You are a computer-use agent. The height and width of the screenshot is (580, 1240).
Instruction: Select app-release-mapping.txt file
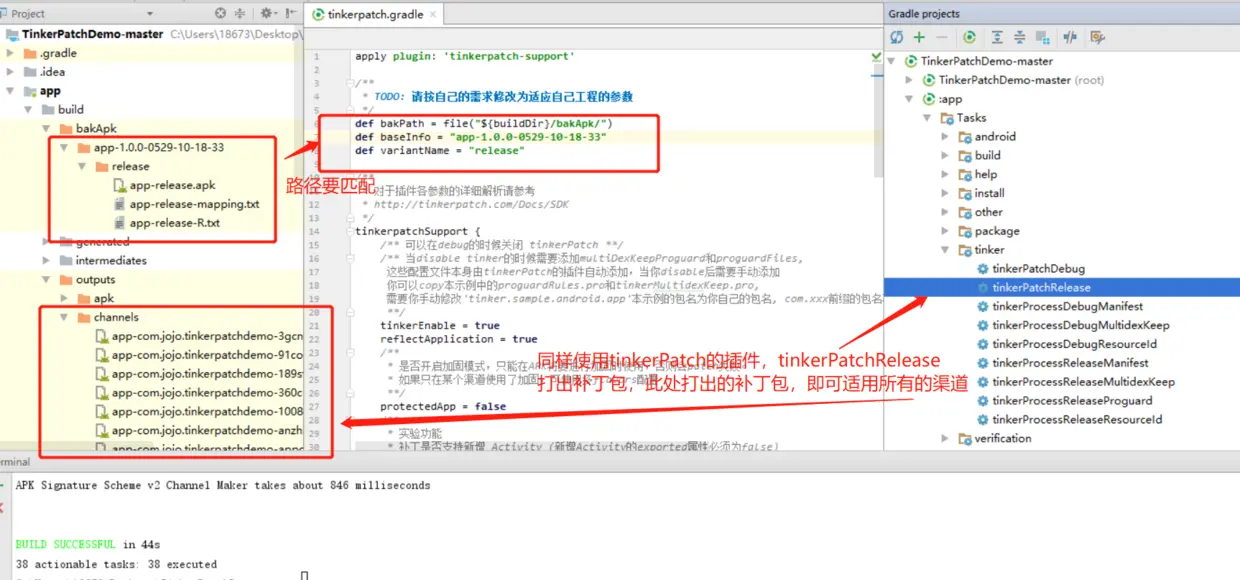click(194, 204)
